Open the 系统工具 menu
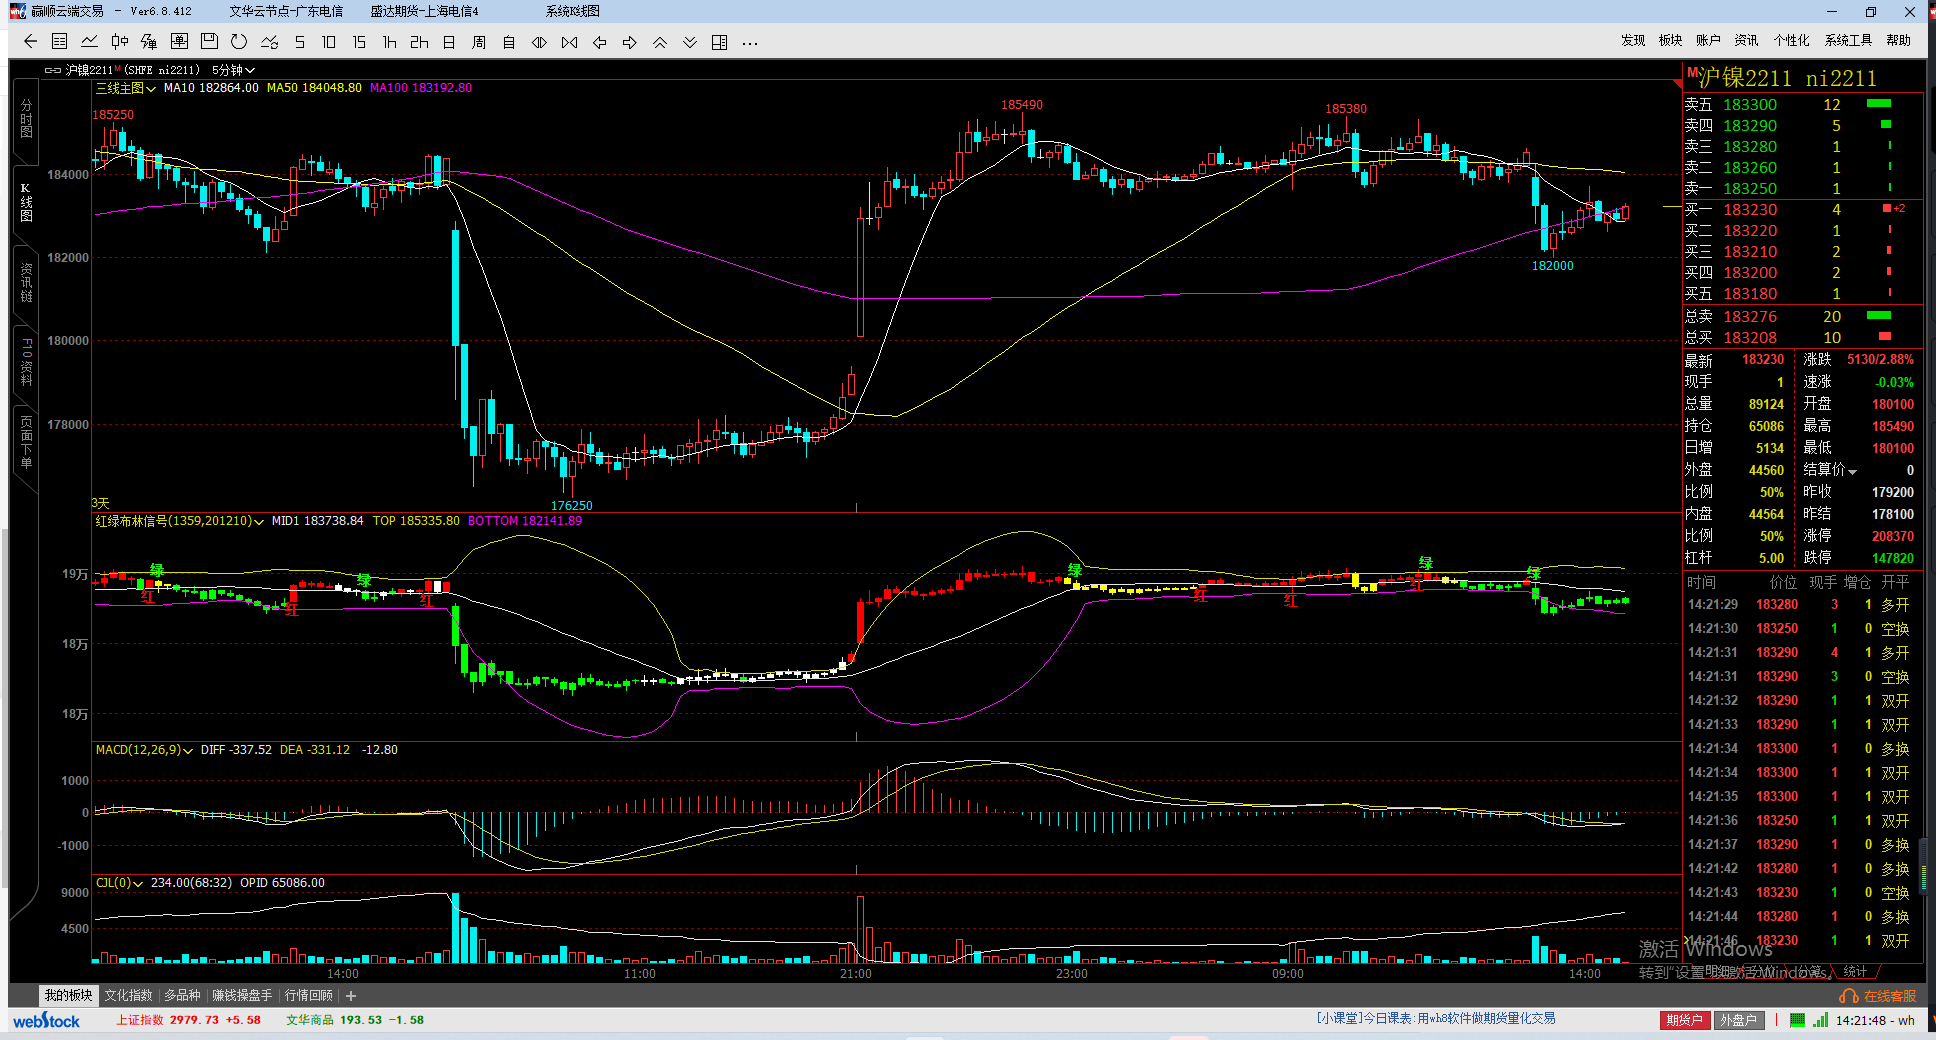Screen dimensions: 1936x1040 [1847, 41]
